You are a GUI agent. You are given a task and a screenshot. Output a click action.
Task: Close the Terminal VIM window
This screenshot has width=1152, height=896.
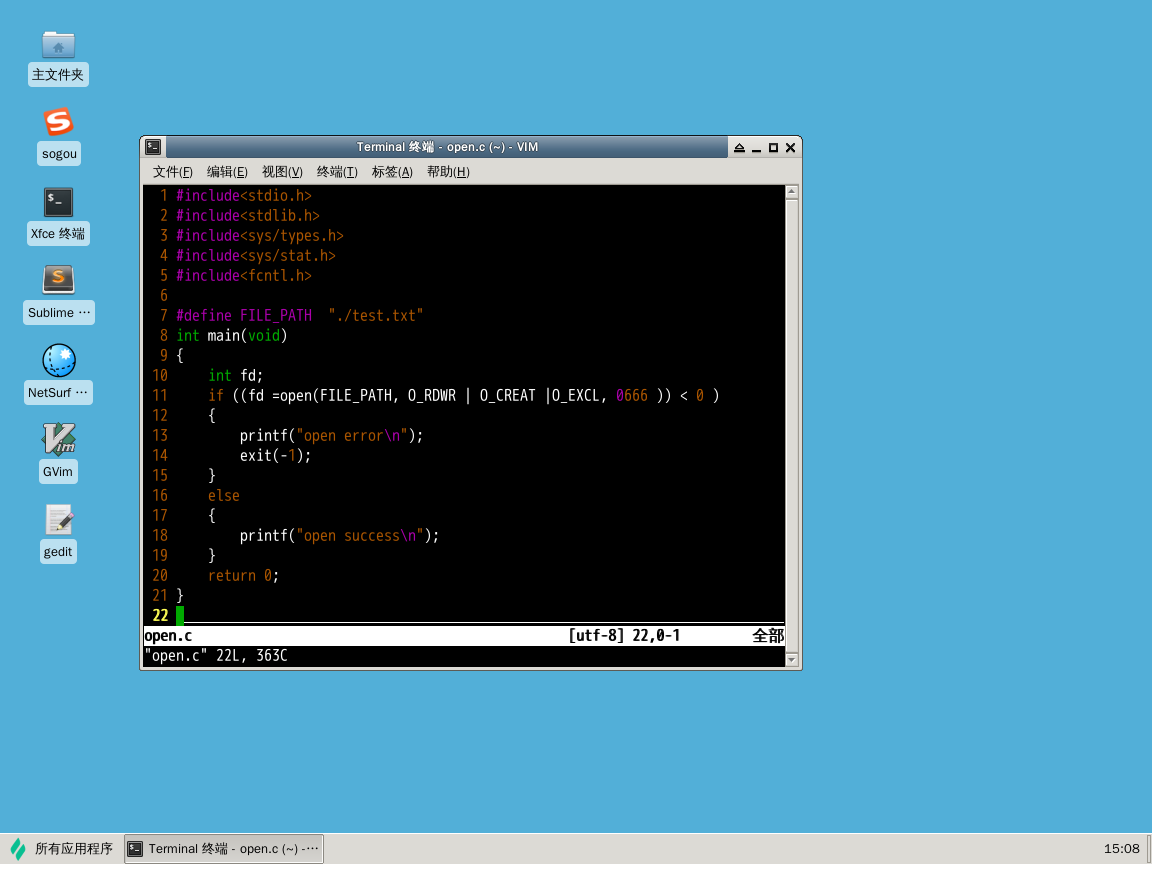point(791,148)
